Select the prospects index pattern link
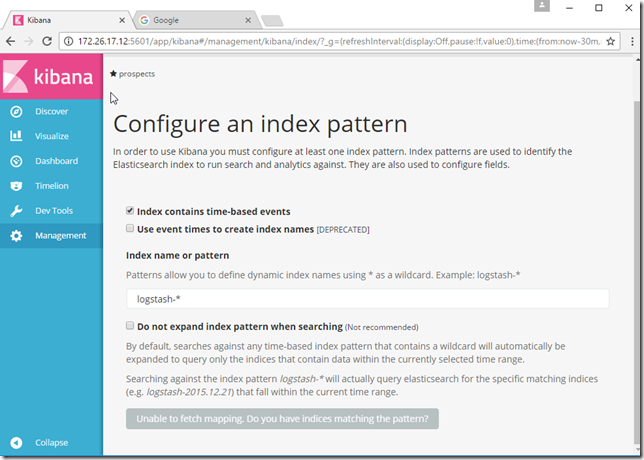This screenshot has width=644, height=460. (136, 74)
